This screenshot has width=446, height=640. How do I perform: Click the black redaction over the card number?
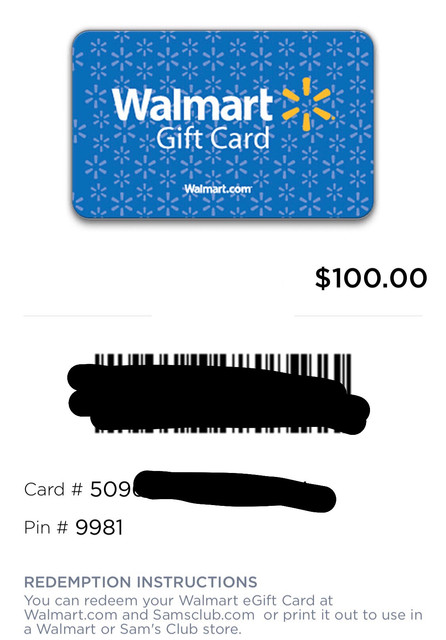pyautogui.click(x=235, y=490)
